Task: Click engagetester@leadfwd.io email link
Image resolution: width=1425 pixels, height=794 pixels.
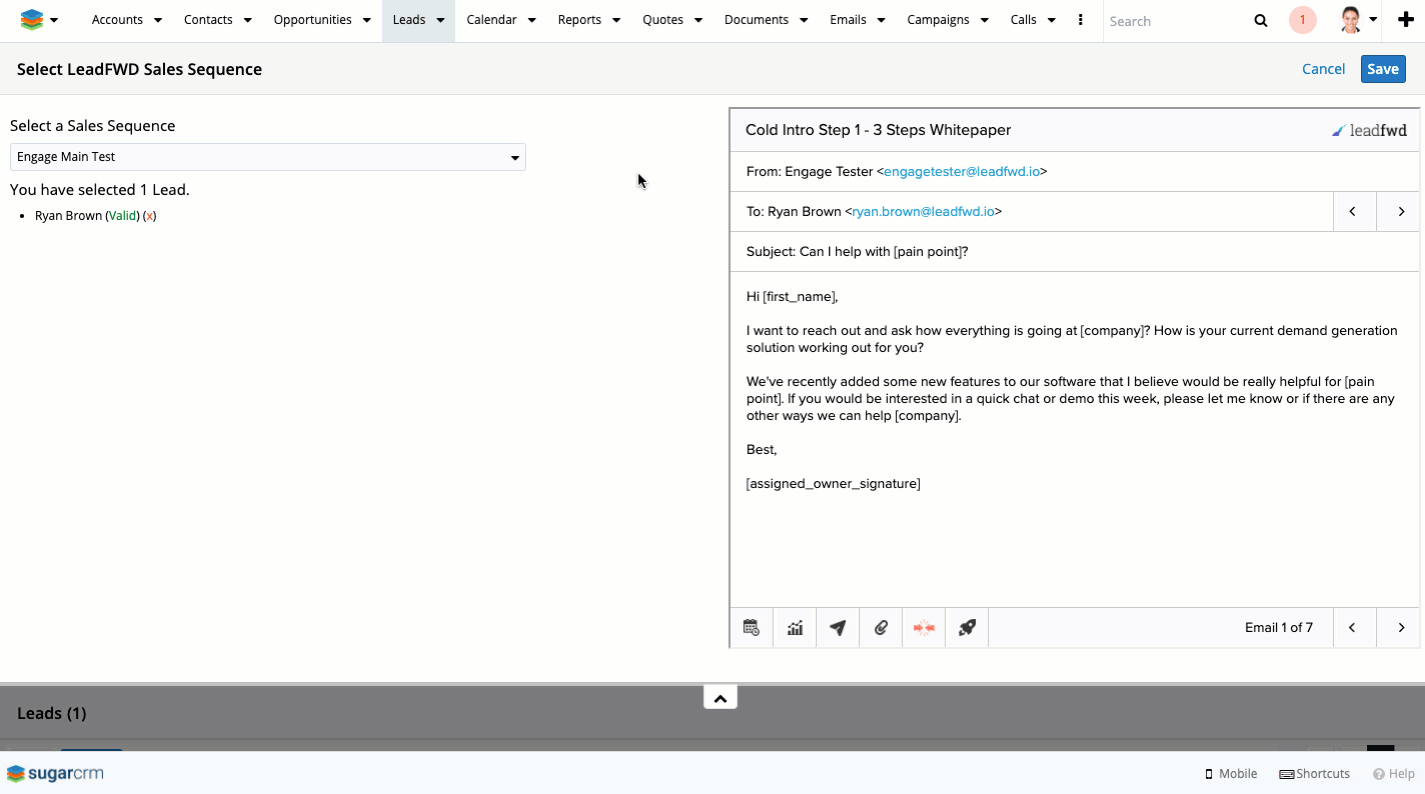Action: 962,172
